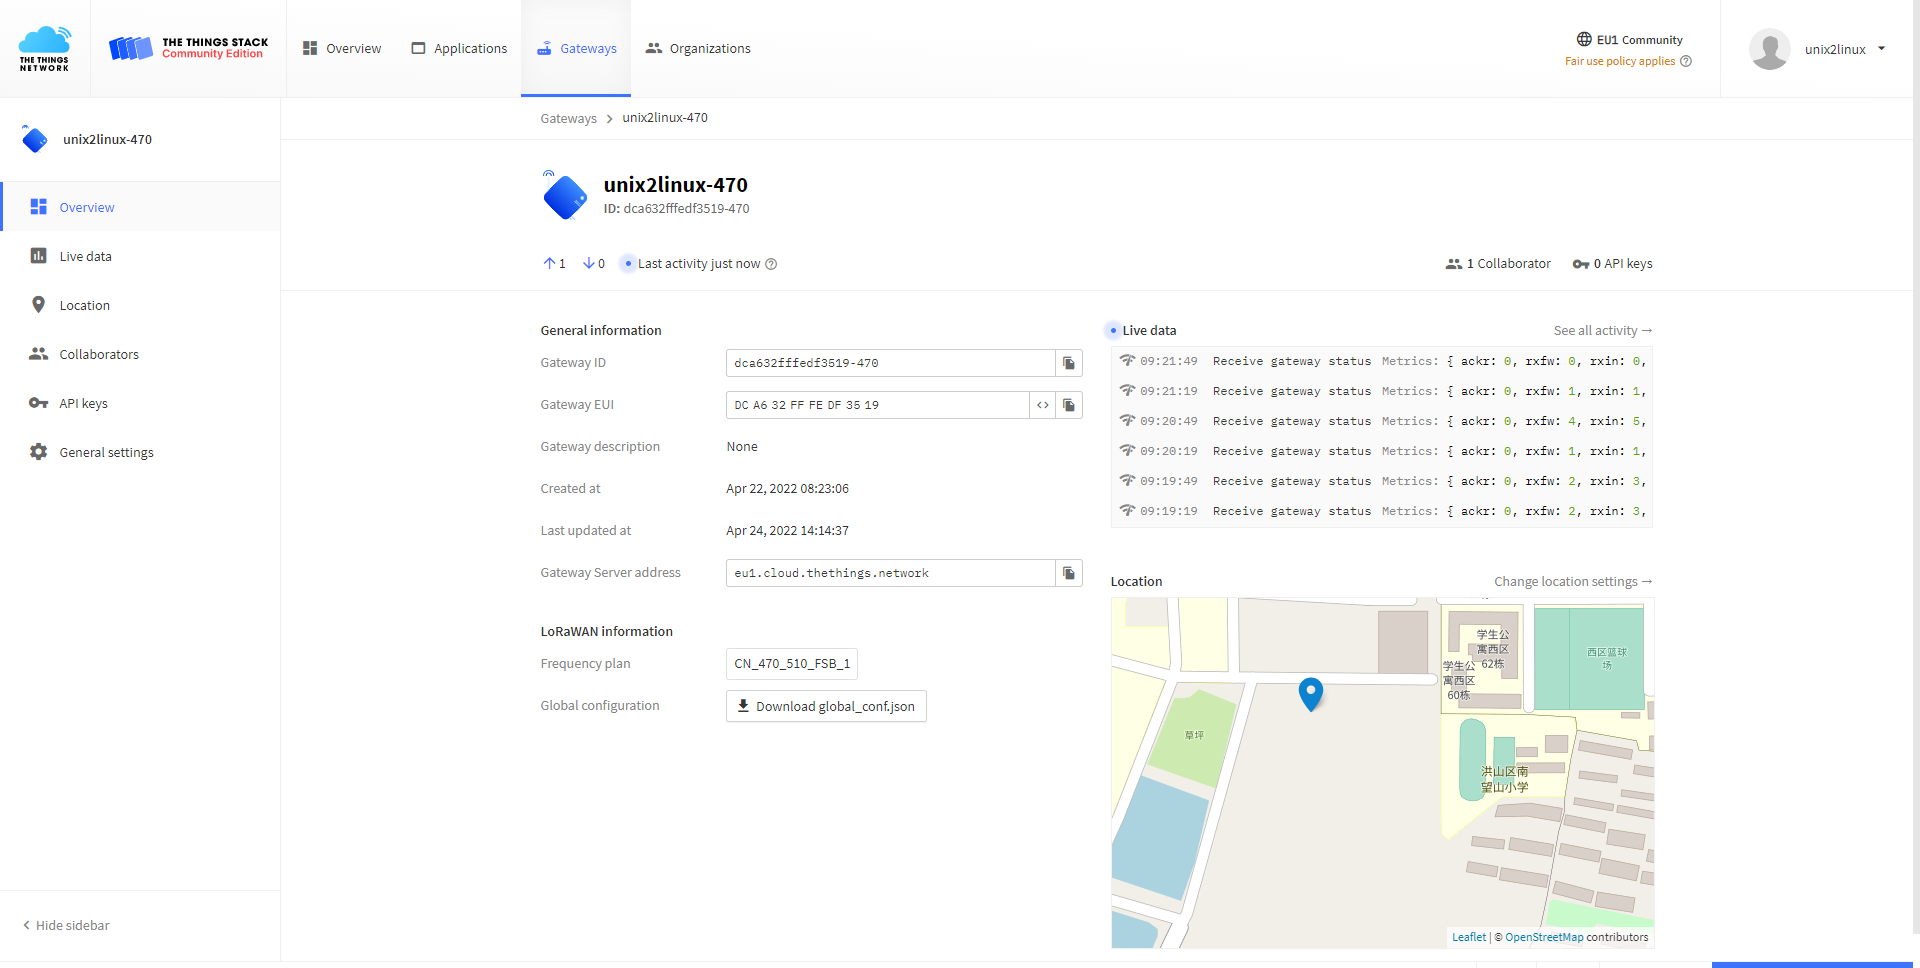Click the EU1 Community globe icon
Image resolution: width=1920 pixels, height=968 pixels.
pos(1584,40)
